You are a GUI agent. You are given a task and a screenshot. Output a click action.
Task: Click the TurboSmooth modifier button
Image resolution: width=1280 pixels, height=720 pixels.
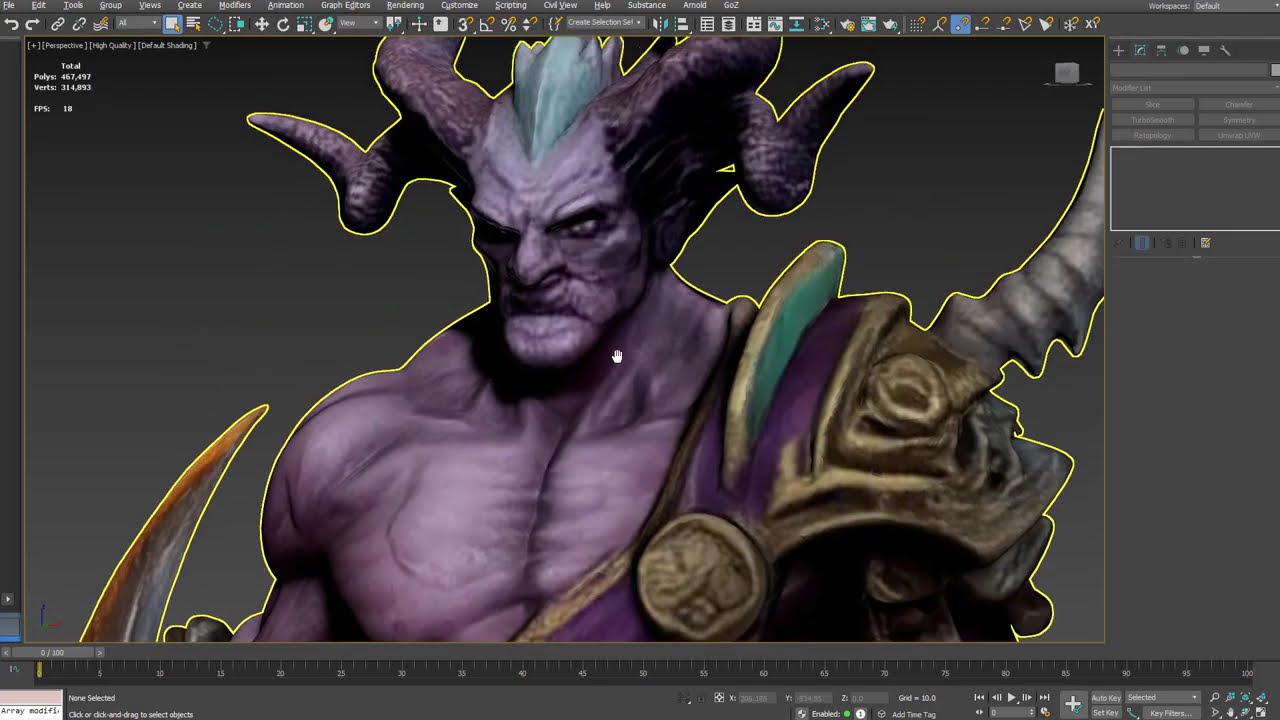coord(1153,120)
